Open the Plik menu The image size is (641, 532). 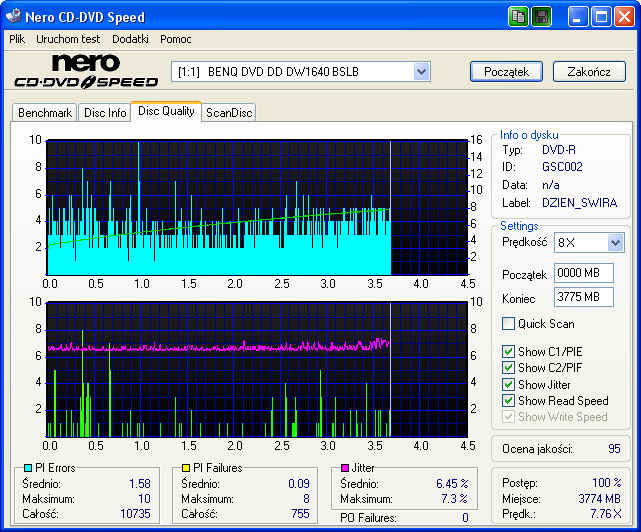tap(17, 39)
